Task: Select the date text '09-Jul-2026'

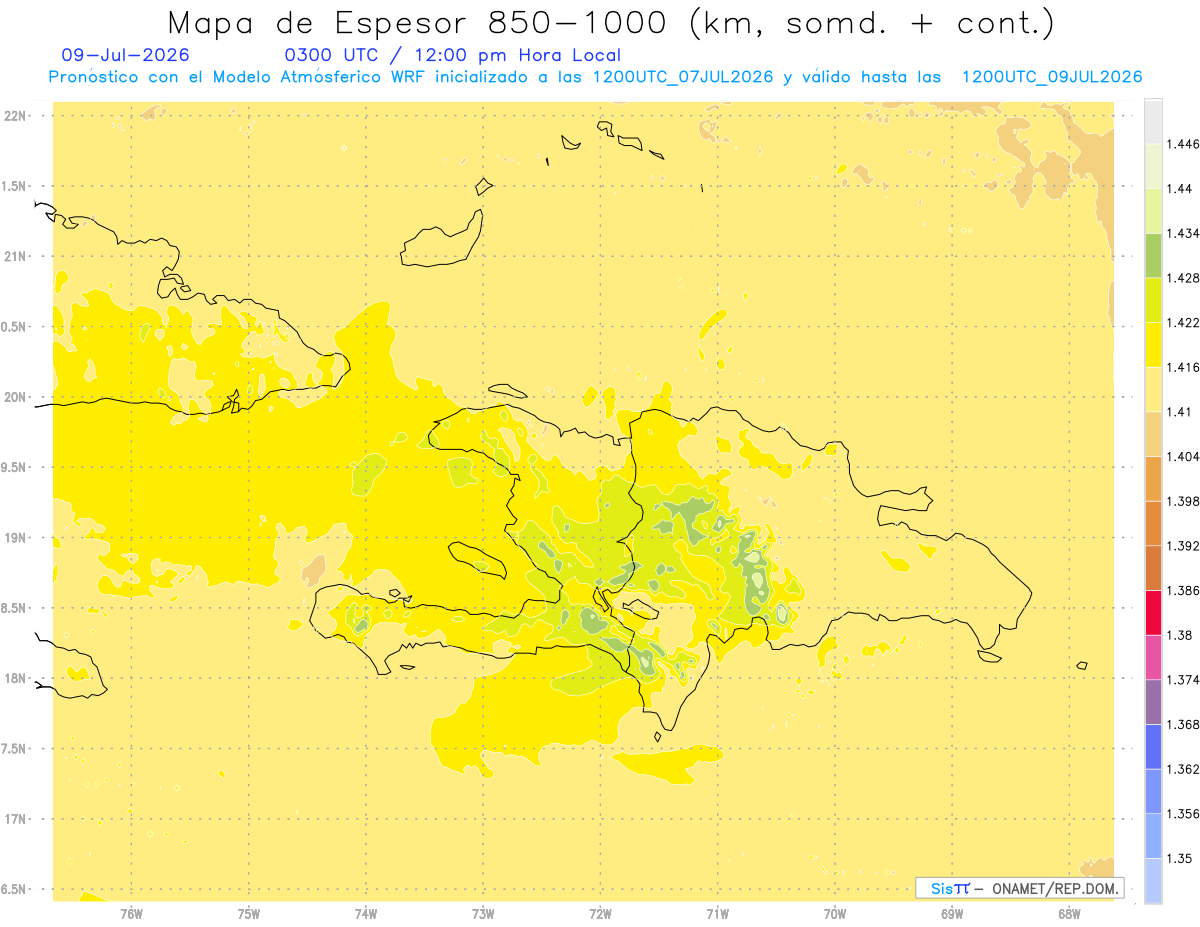Action: coord(125,55)
